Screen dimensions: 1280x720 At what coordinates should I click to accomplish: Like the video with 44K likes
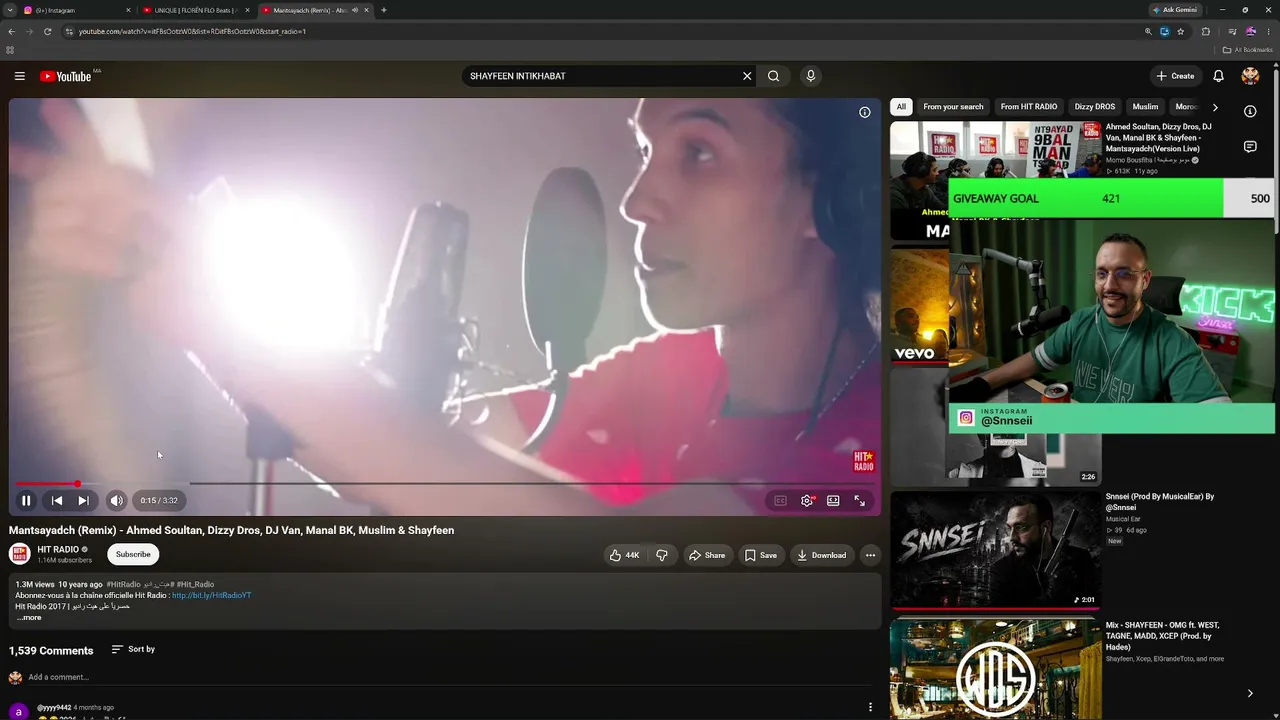pyautogui.click(x=624, y=555)
